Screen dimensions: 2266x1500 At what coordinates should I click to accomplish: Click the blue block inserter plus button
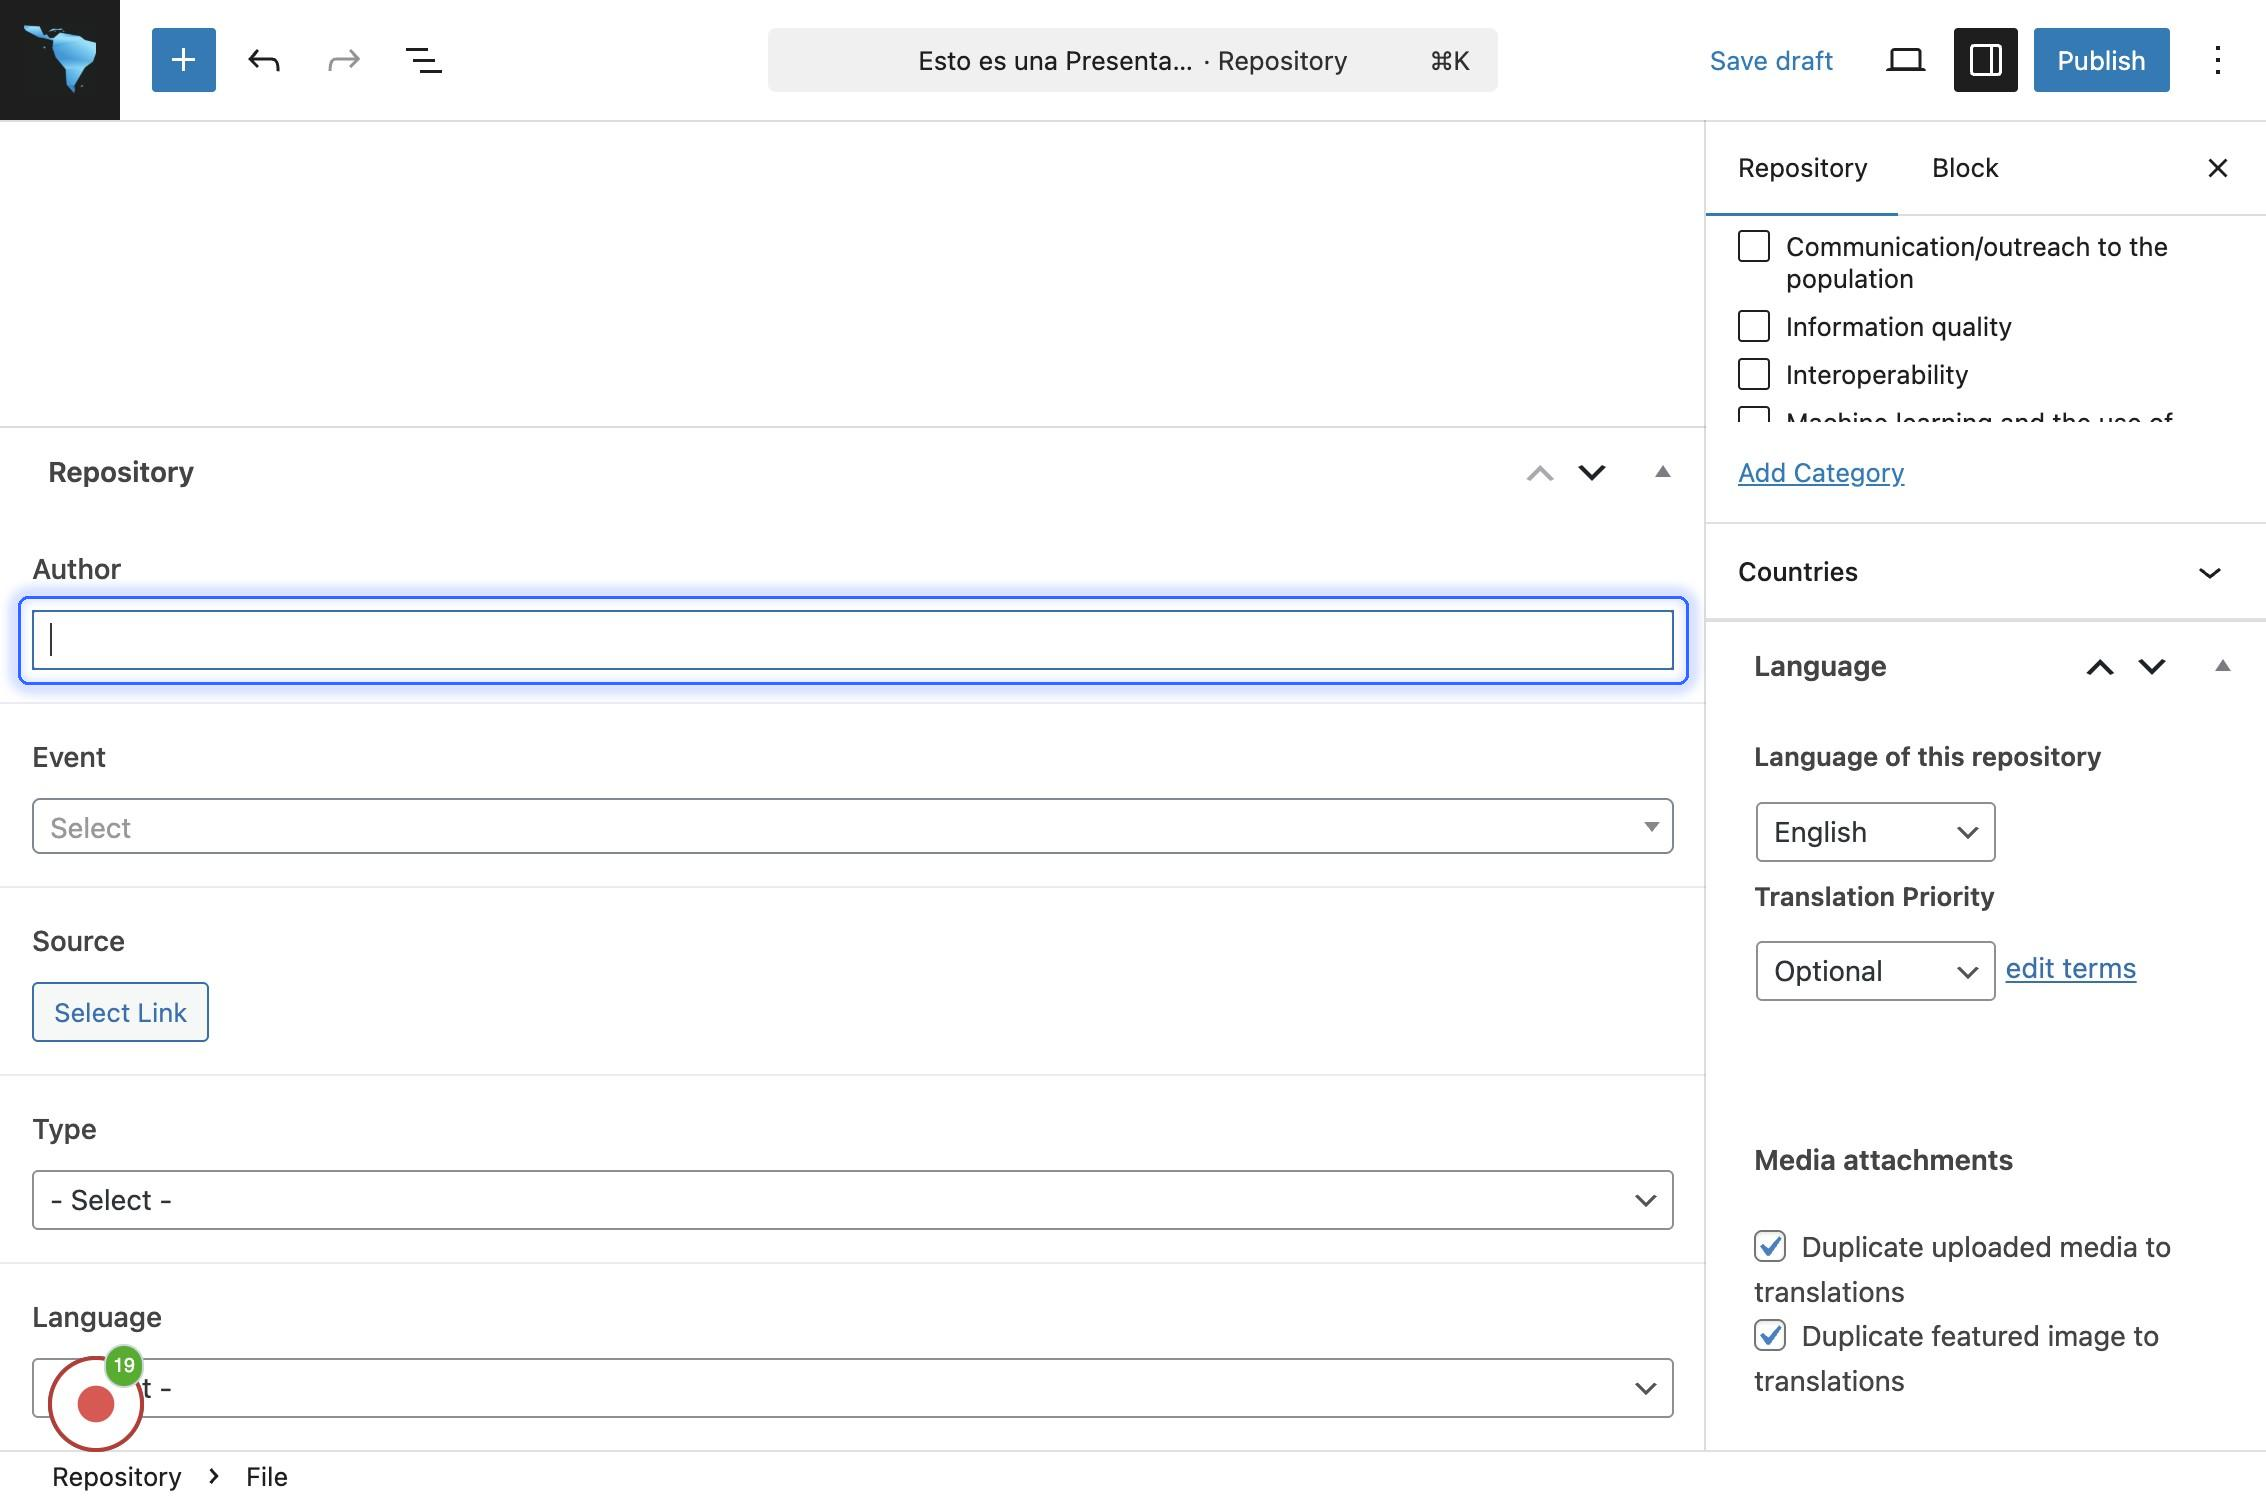183,60
